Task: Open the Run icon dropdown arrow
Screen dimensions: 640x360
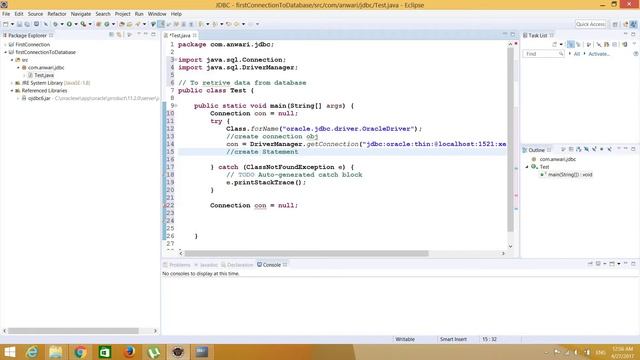Action: [76, 24]
